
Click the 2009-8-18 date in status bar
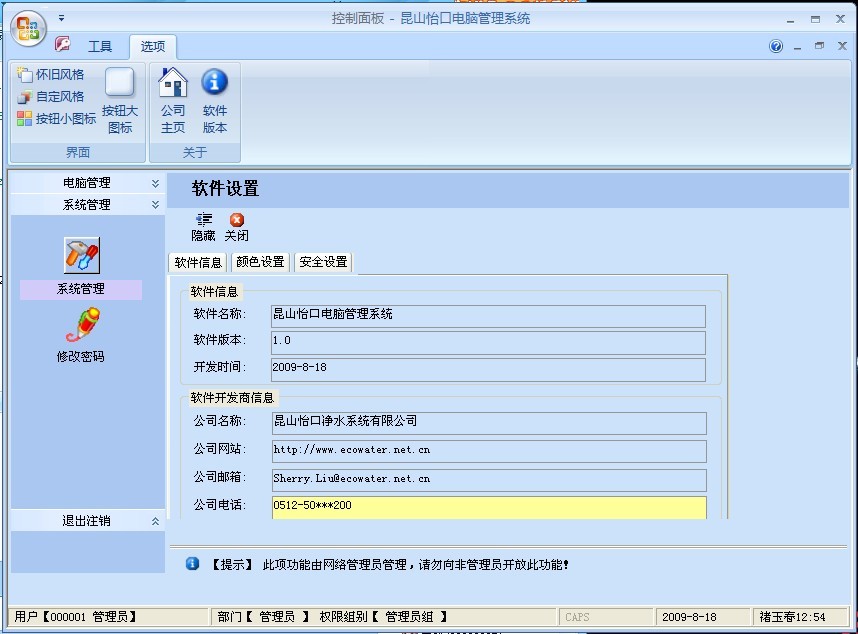click(689, 617)
